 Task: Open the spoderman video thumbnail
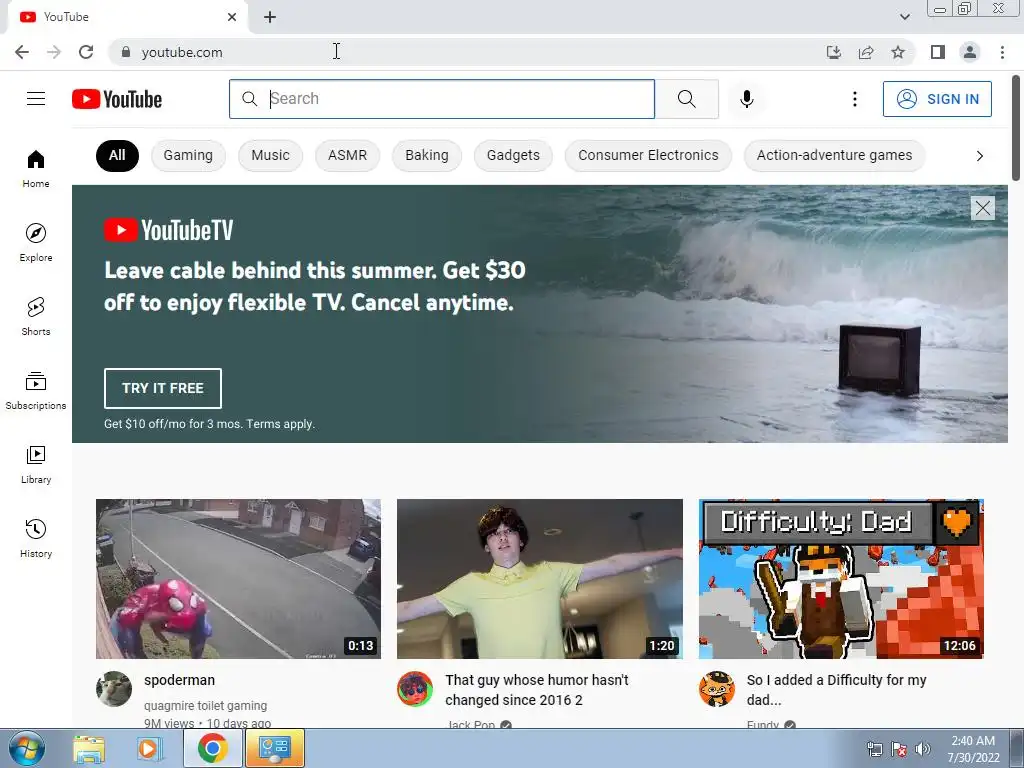[x=238, y=579]
